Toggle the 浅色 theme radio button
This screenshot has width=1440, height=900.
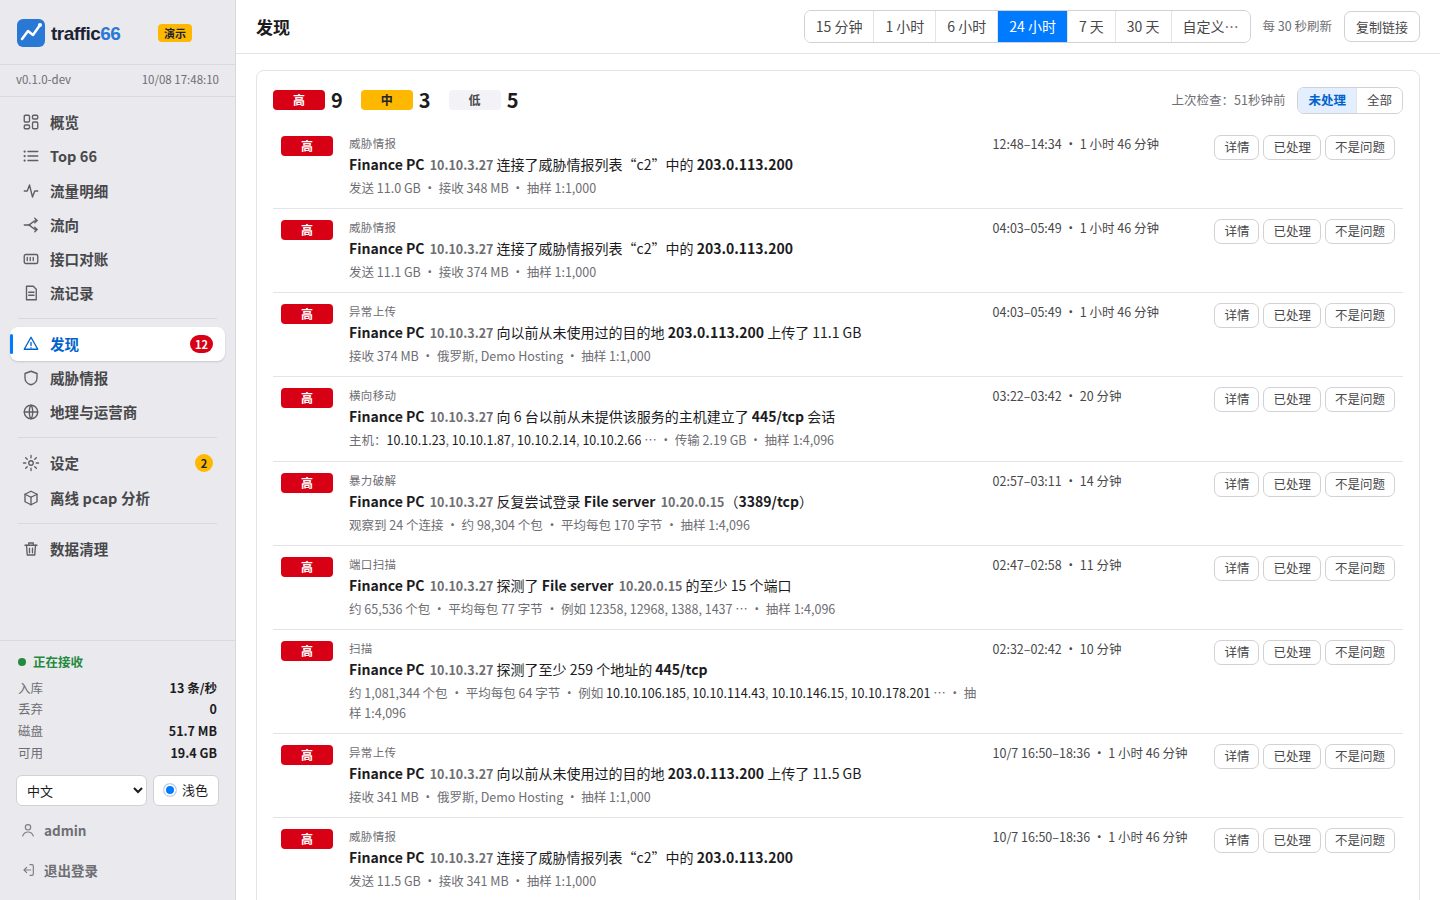tap(170, 790)
